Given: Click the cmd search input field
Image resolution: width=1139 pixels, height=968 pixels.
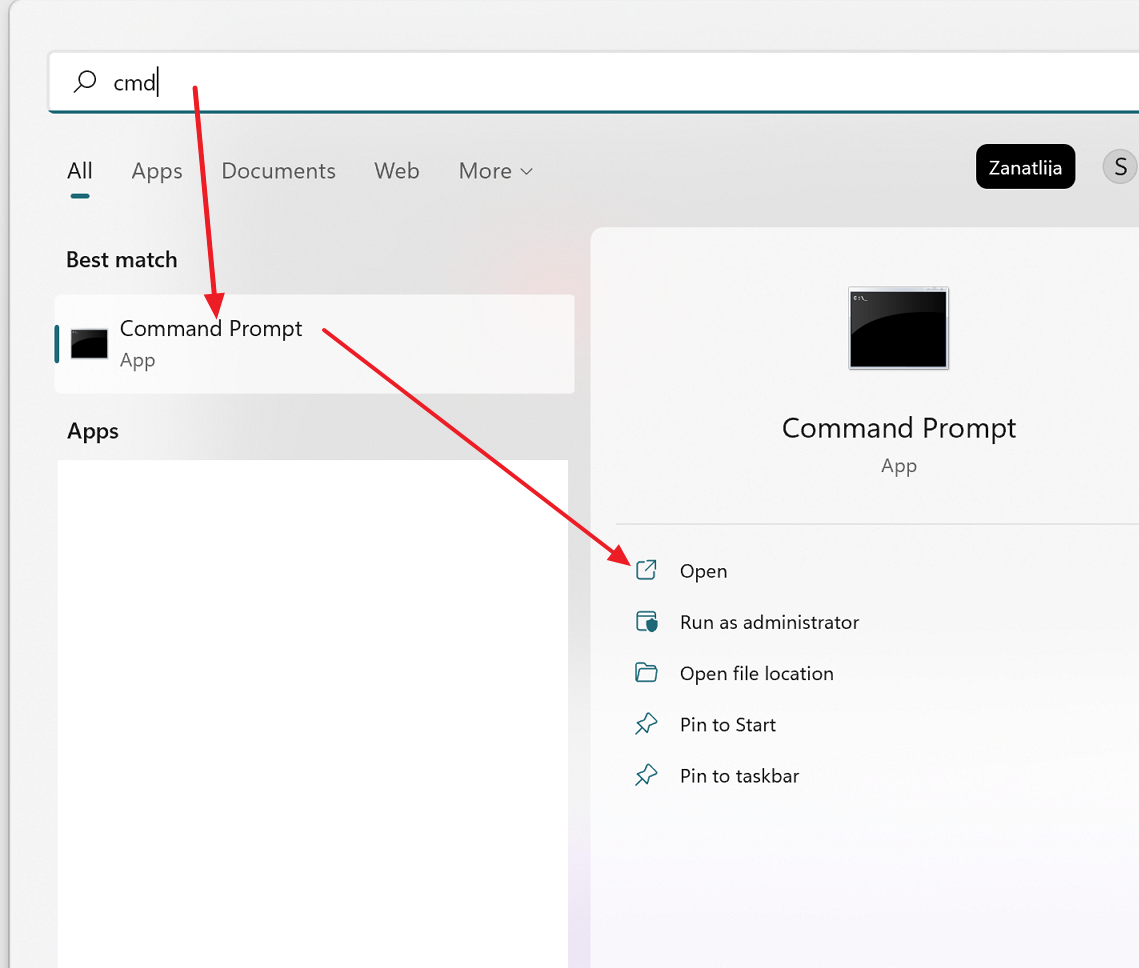Looking at the screenshot, I should [593, 82].
